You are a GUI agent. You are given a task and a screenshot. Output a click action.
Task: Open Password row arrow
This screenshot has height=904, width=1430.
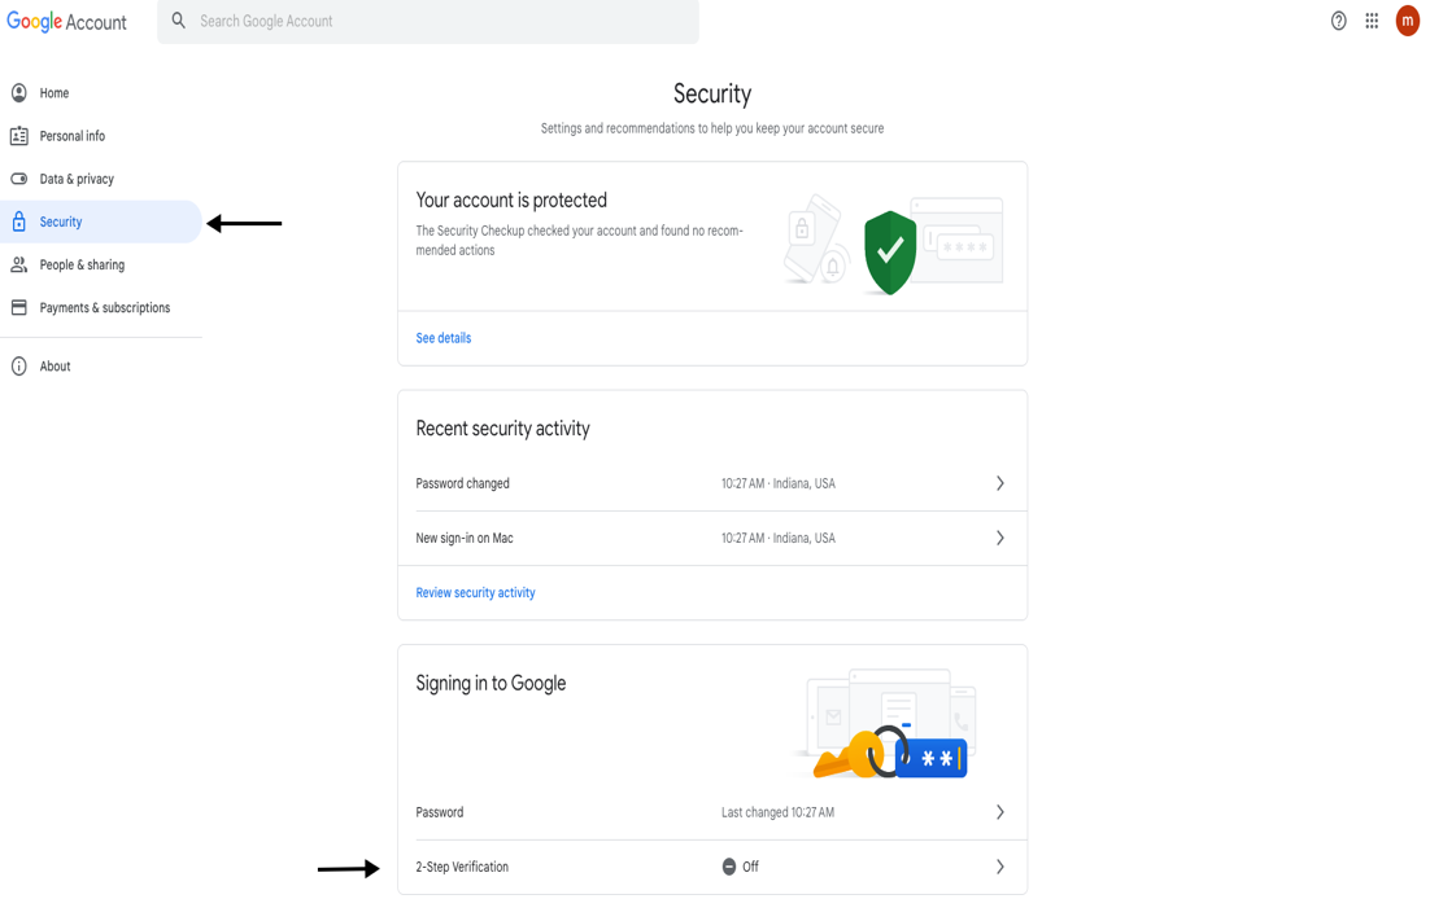point(1000,812)
